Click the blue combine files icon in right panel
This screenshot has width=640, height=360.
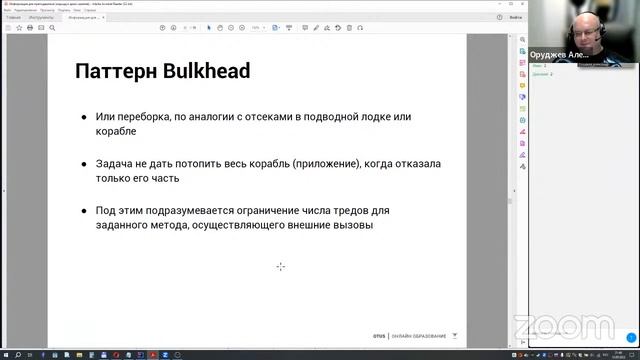point(522,97)
